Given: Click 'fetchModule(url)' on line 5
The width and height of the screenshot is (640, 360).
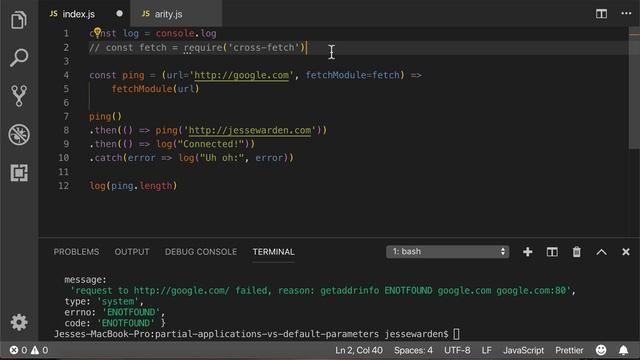Looking at the screenshot, I should point(156,89).
